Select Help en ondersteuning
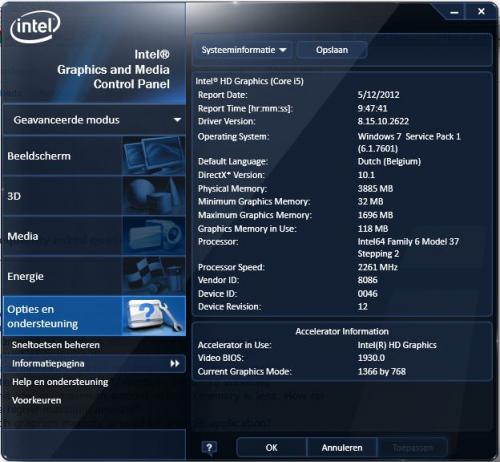Screen dimensions: 500x462 [x=60, y=382]
